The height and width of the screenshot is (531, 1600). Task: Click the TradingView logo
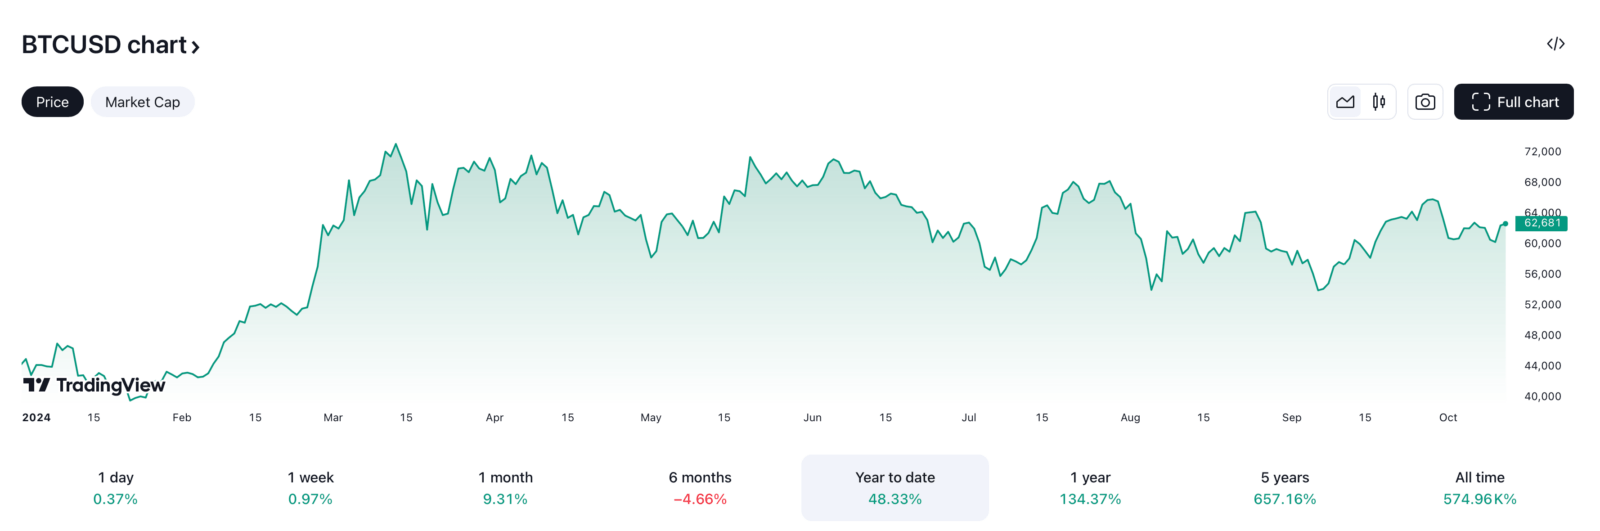pyautogui.click(x=94, y=385)
